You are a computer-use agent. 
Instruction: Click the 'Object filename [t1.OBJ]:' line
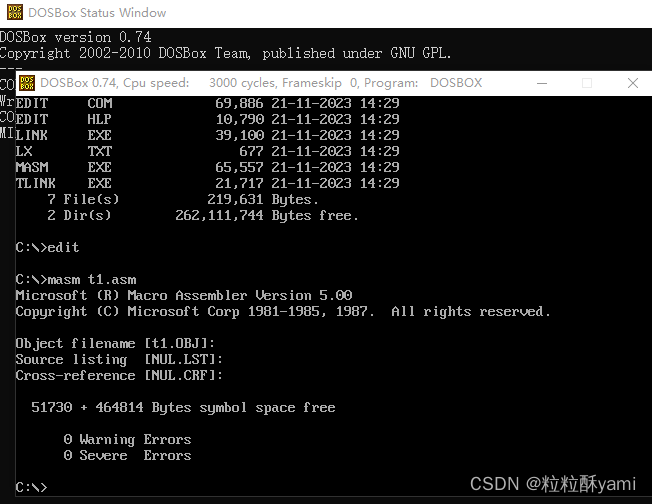(x=115, y=343)
